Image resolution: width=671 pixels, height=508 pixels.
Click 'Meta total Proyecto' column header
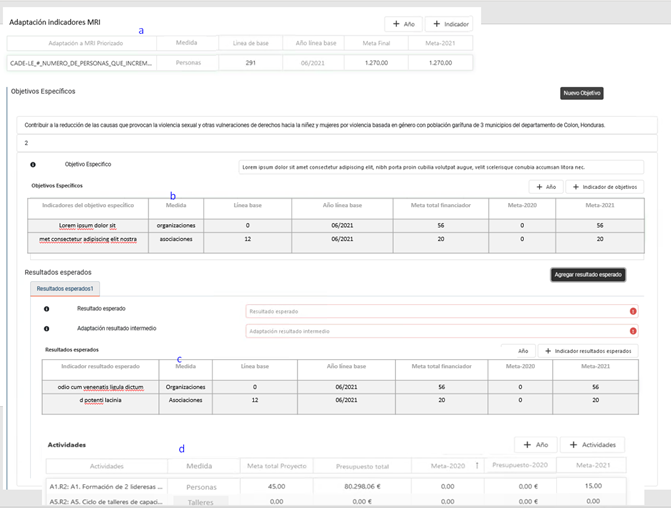coord(276,466)
